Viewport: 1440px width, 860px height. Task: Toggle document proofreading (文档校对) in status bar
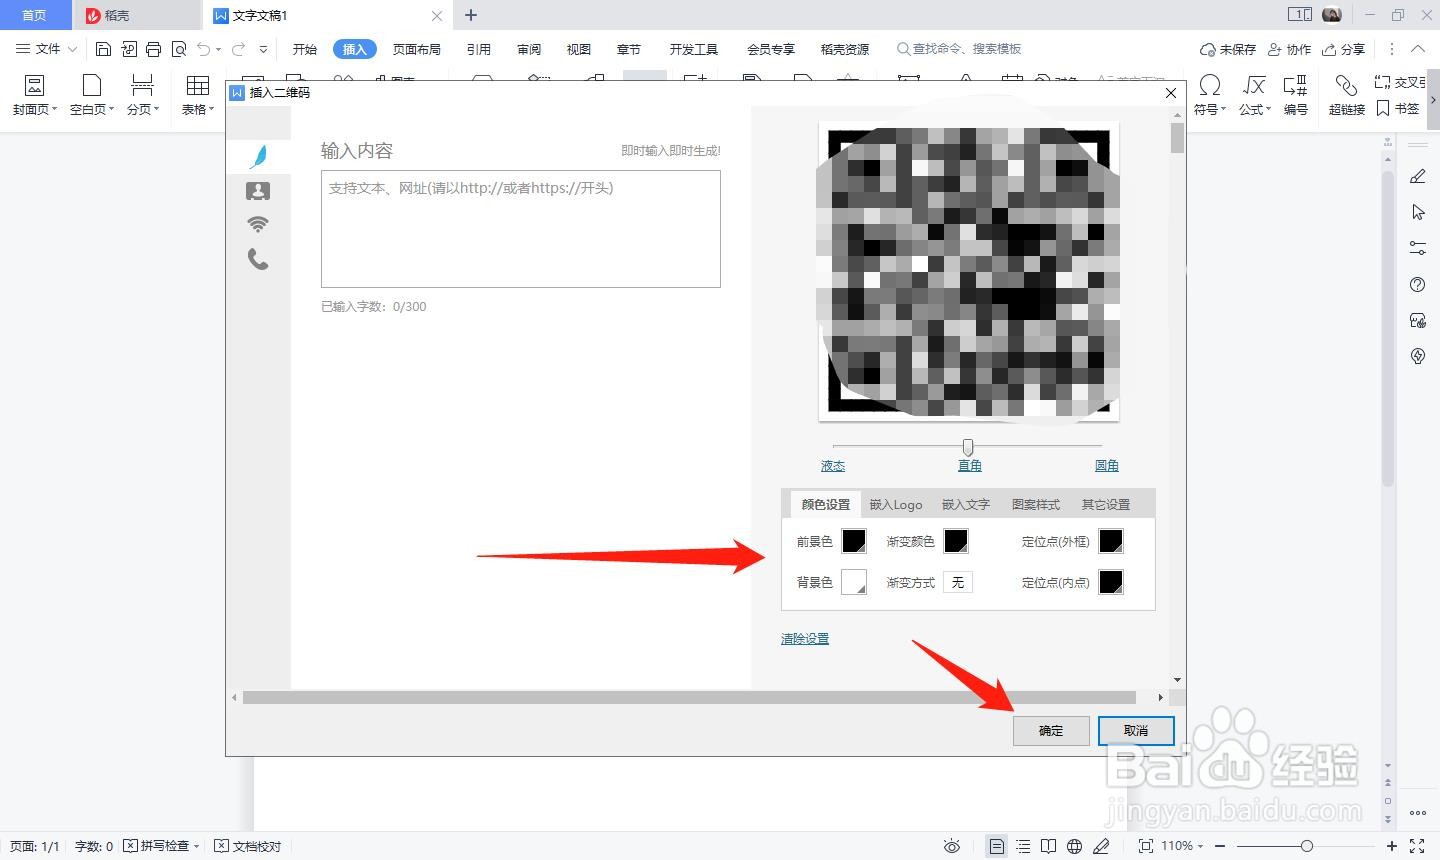248,846
